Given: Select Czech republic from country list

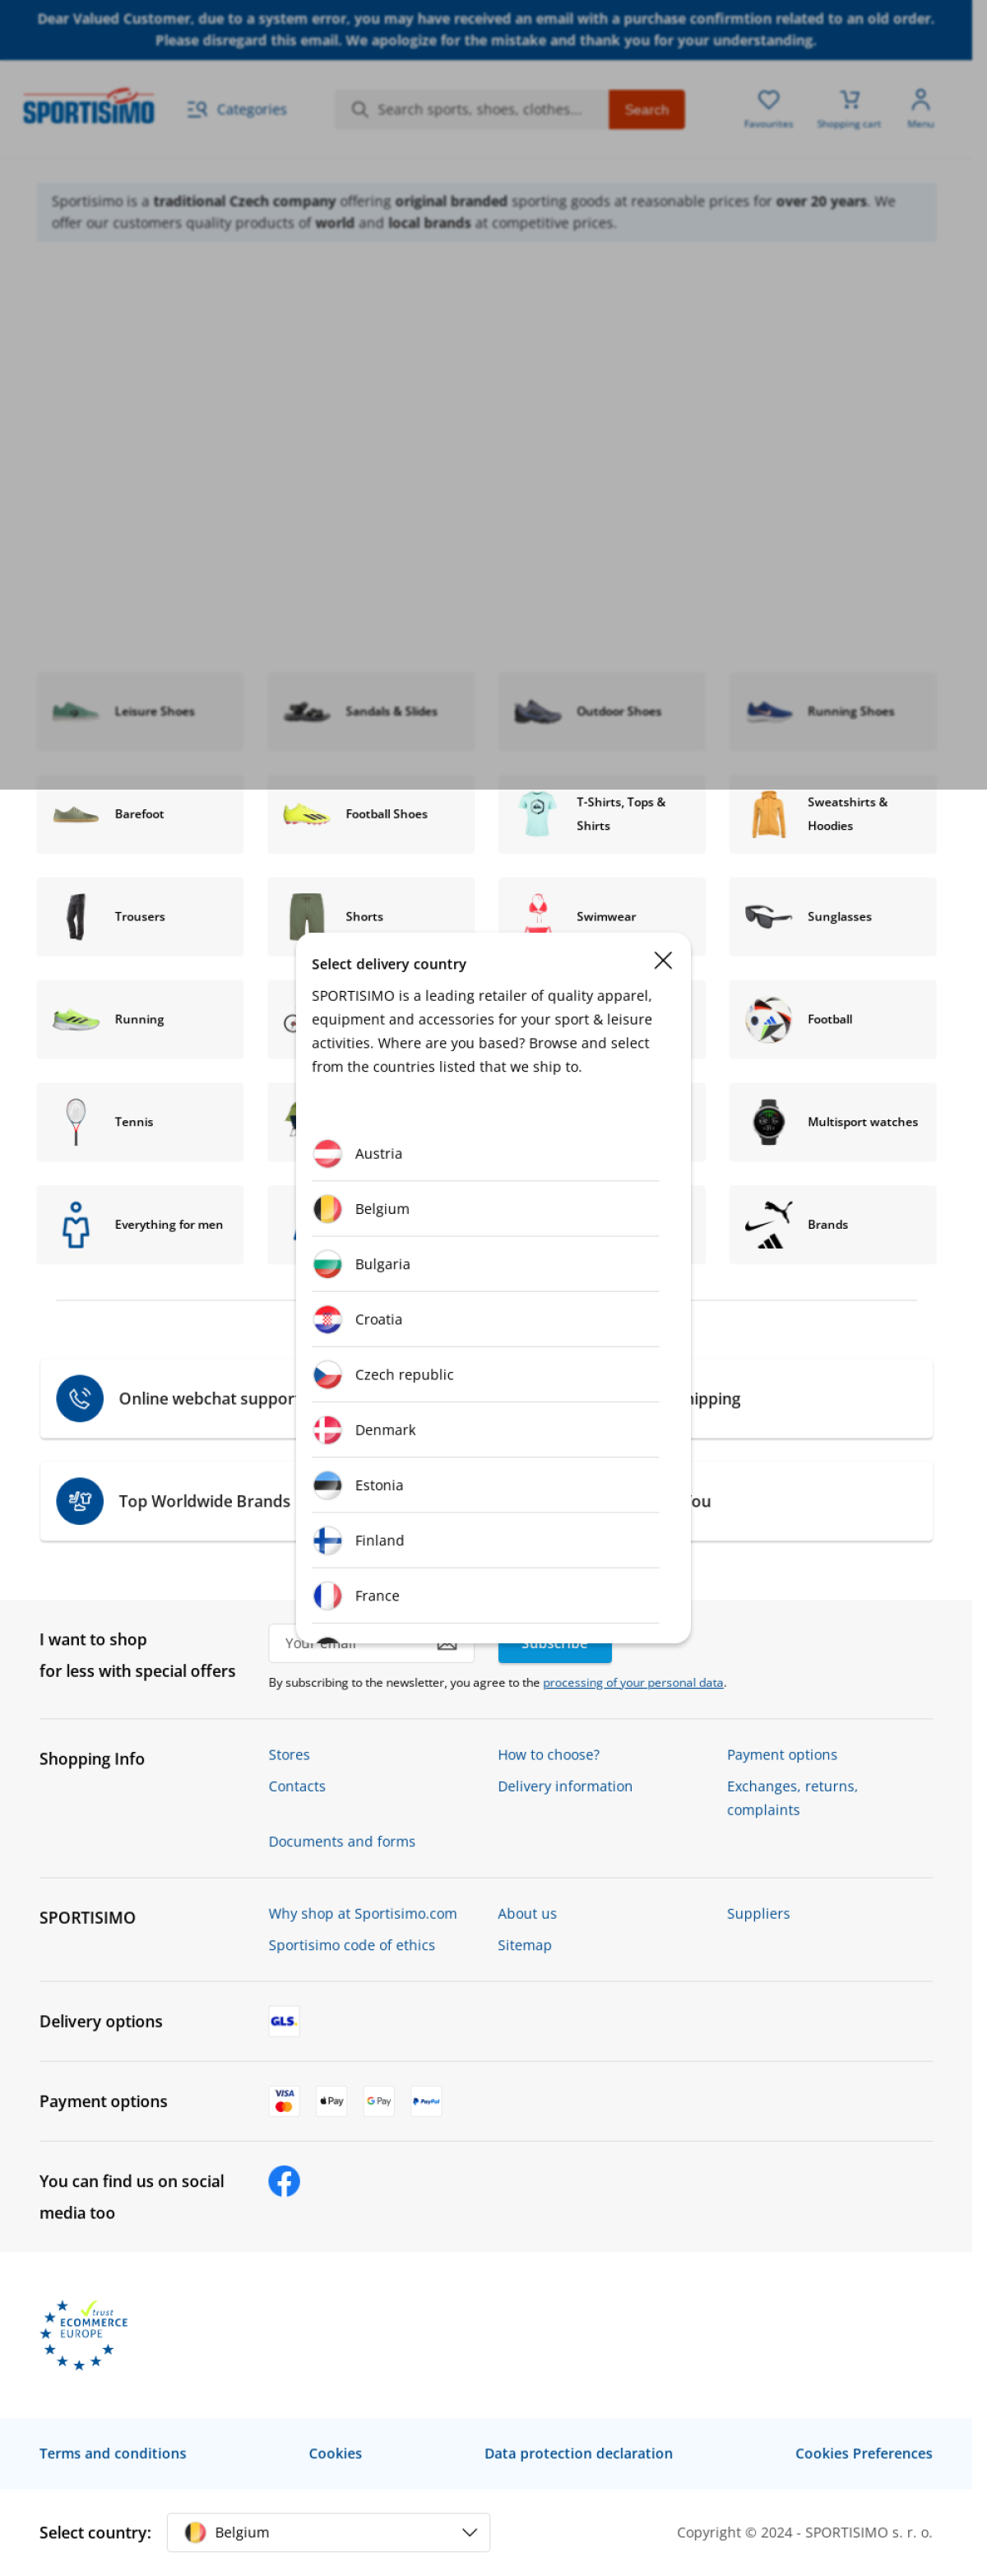Looking at the screenshot, I should tap(485, 1374).
